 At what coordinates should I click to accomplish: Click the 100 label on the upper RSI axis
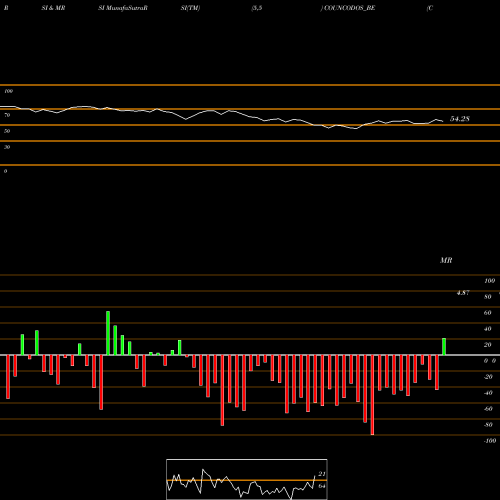8,91
